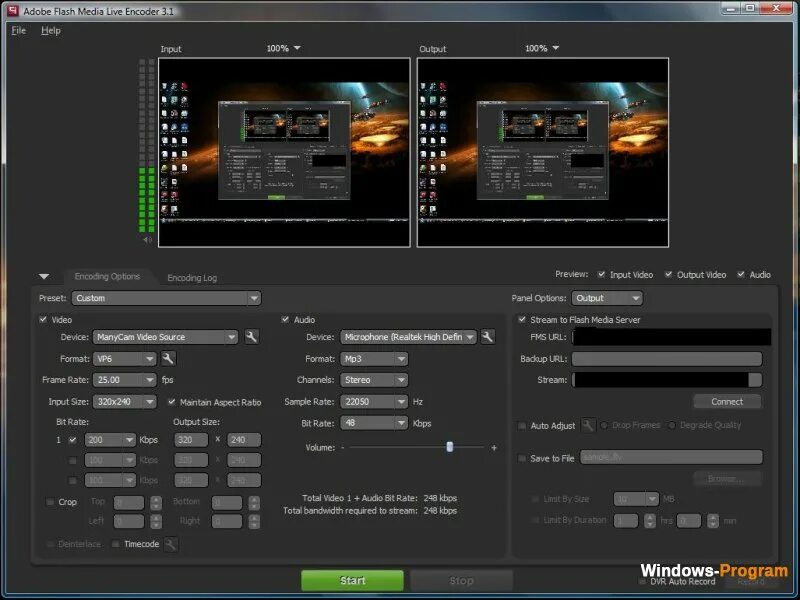Screen dimensions: 800x600
Task: Click the Connect button
Action: click(x=727, y=402)
